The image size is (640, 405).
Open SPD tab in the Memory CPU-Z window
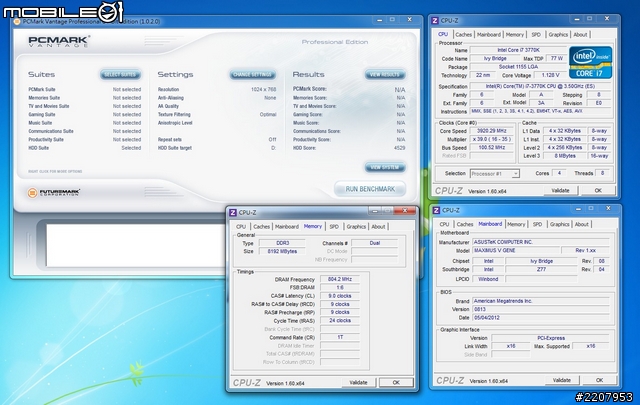(334, 227)
